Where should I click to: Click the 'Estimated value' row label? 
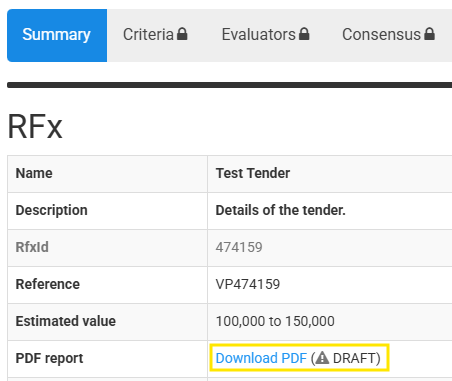pyautogui.click(x=66, y=321)
